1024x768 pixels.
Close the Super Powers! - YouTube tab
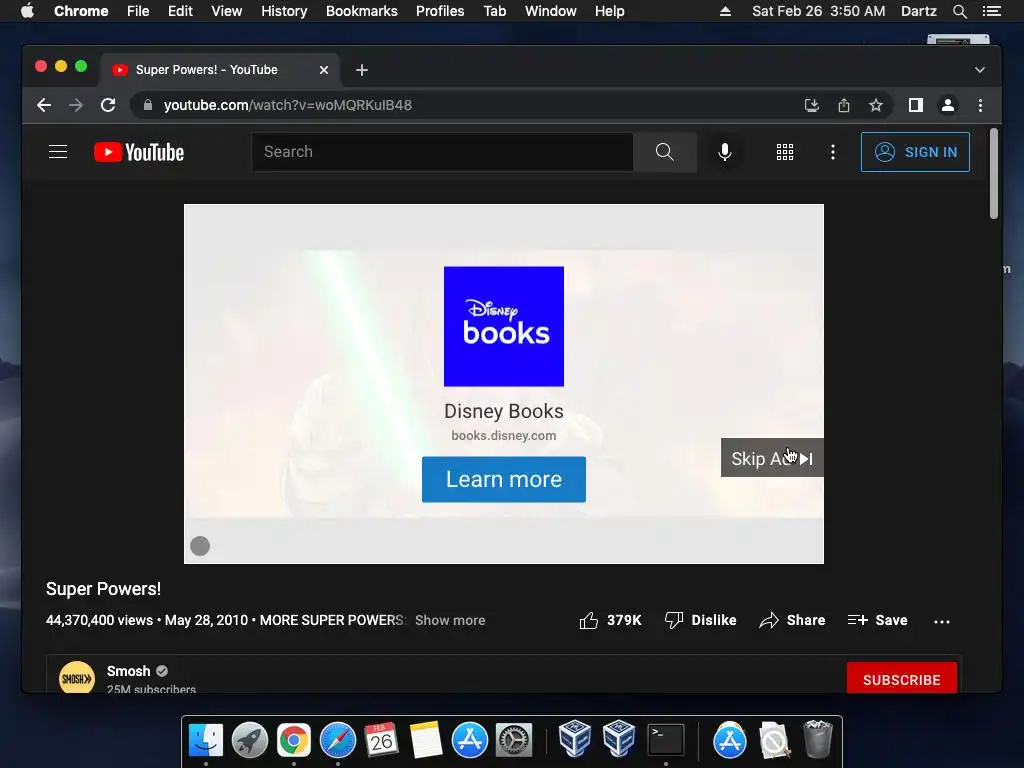point(324,70)
